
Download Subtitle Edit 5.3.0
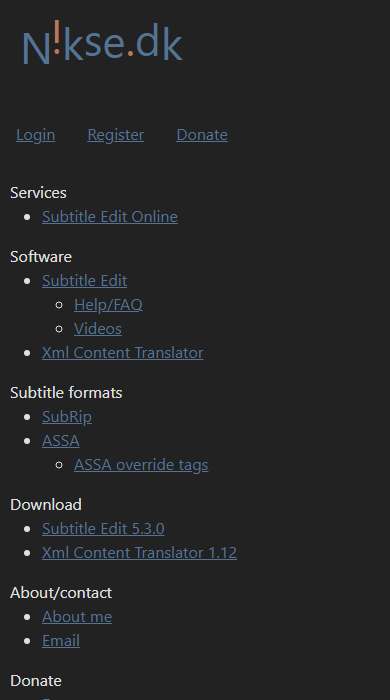pos(103,529)
